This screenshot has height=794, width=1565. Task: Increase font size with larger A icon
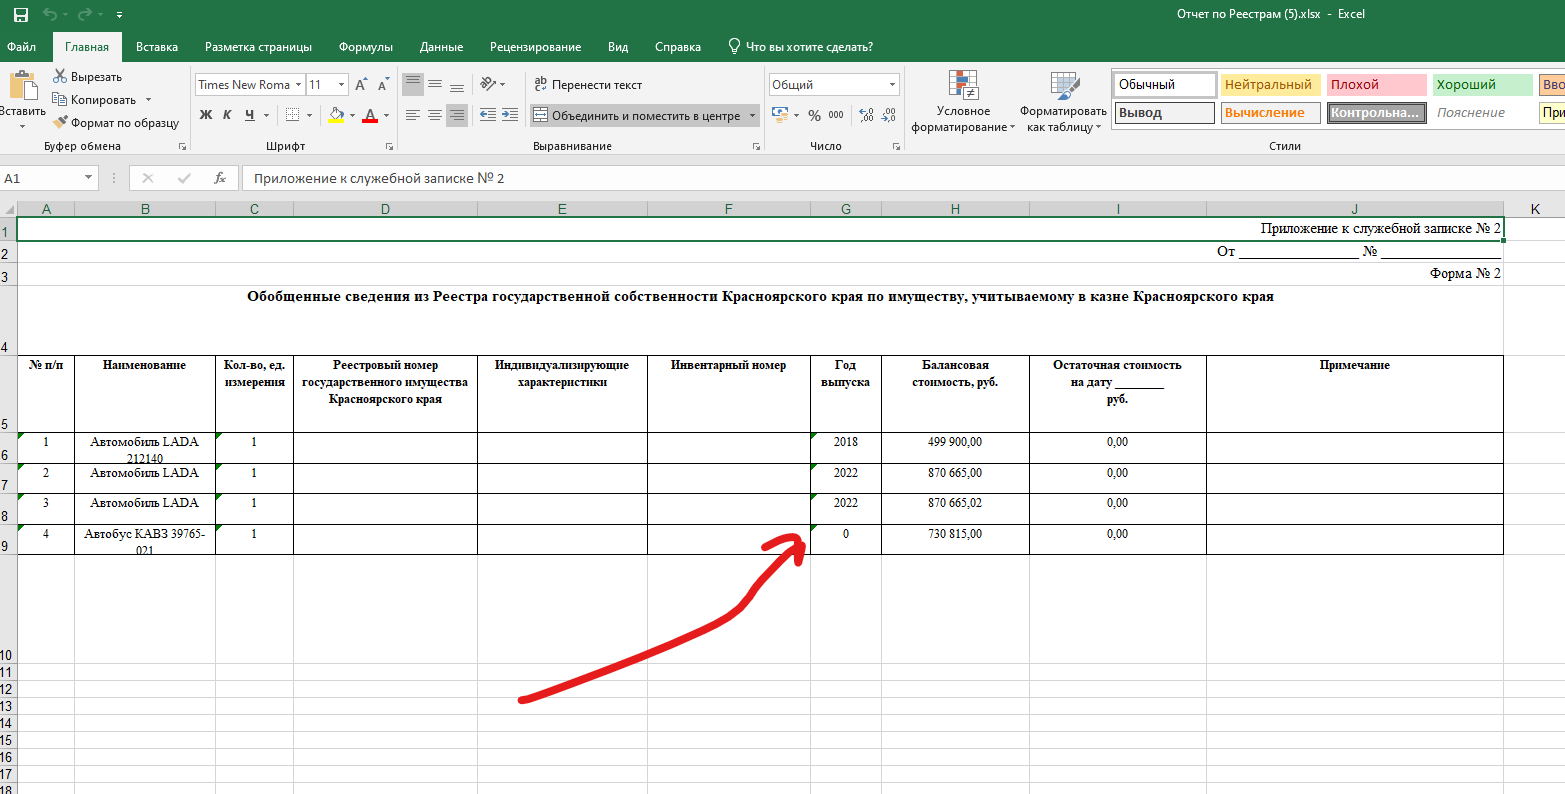pos(361,85)
